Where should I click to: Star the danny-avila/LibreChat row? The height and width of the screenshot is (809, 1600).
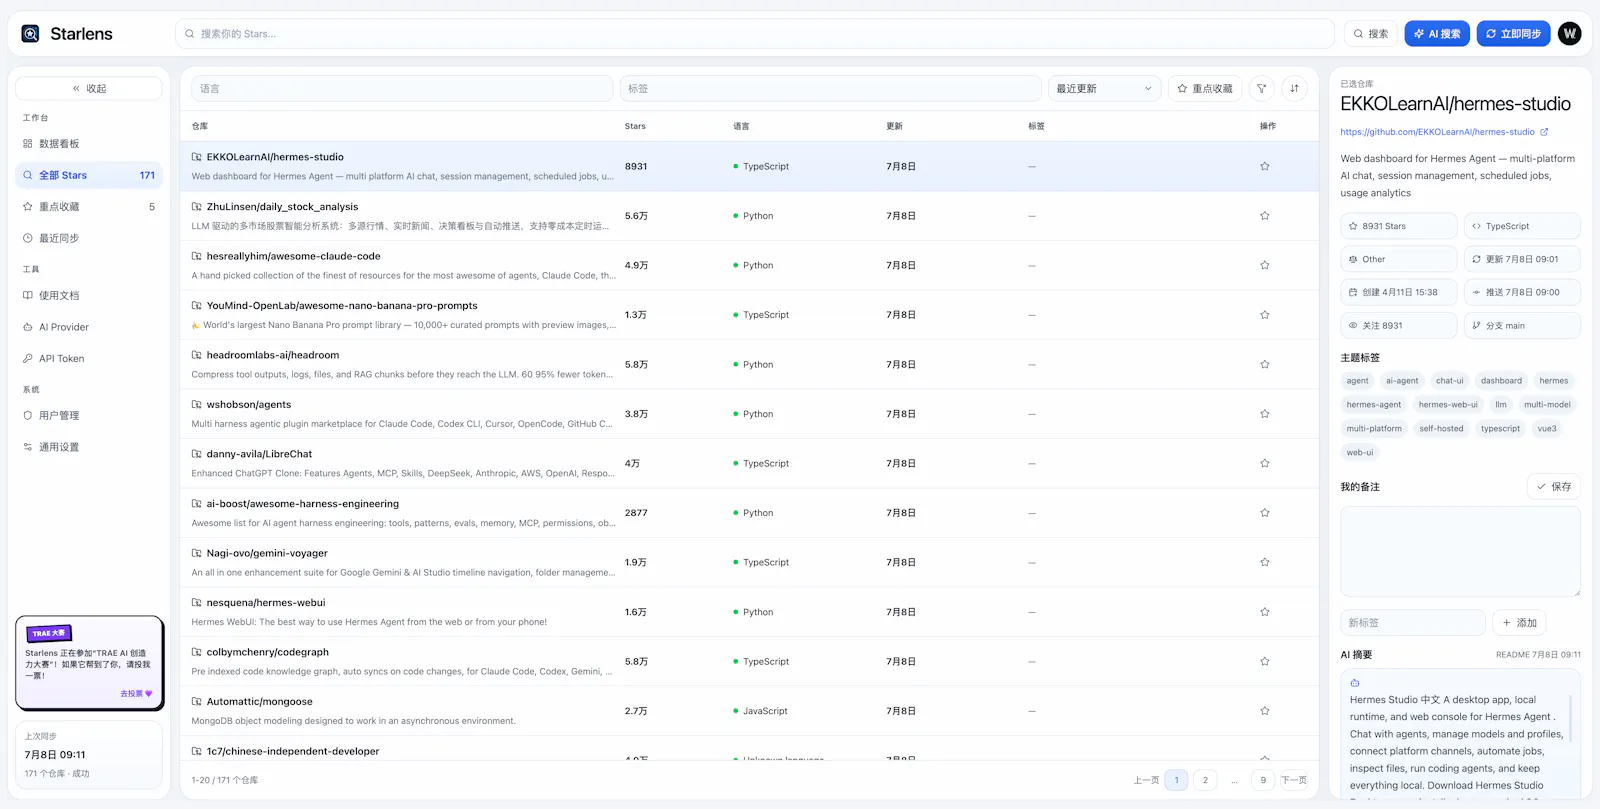(1265, 464)
